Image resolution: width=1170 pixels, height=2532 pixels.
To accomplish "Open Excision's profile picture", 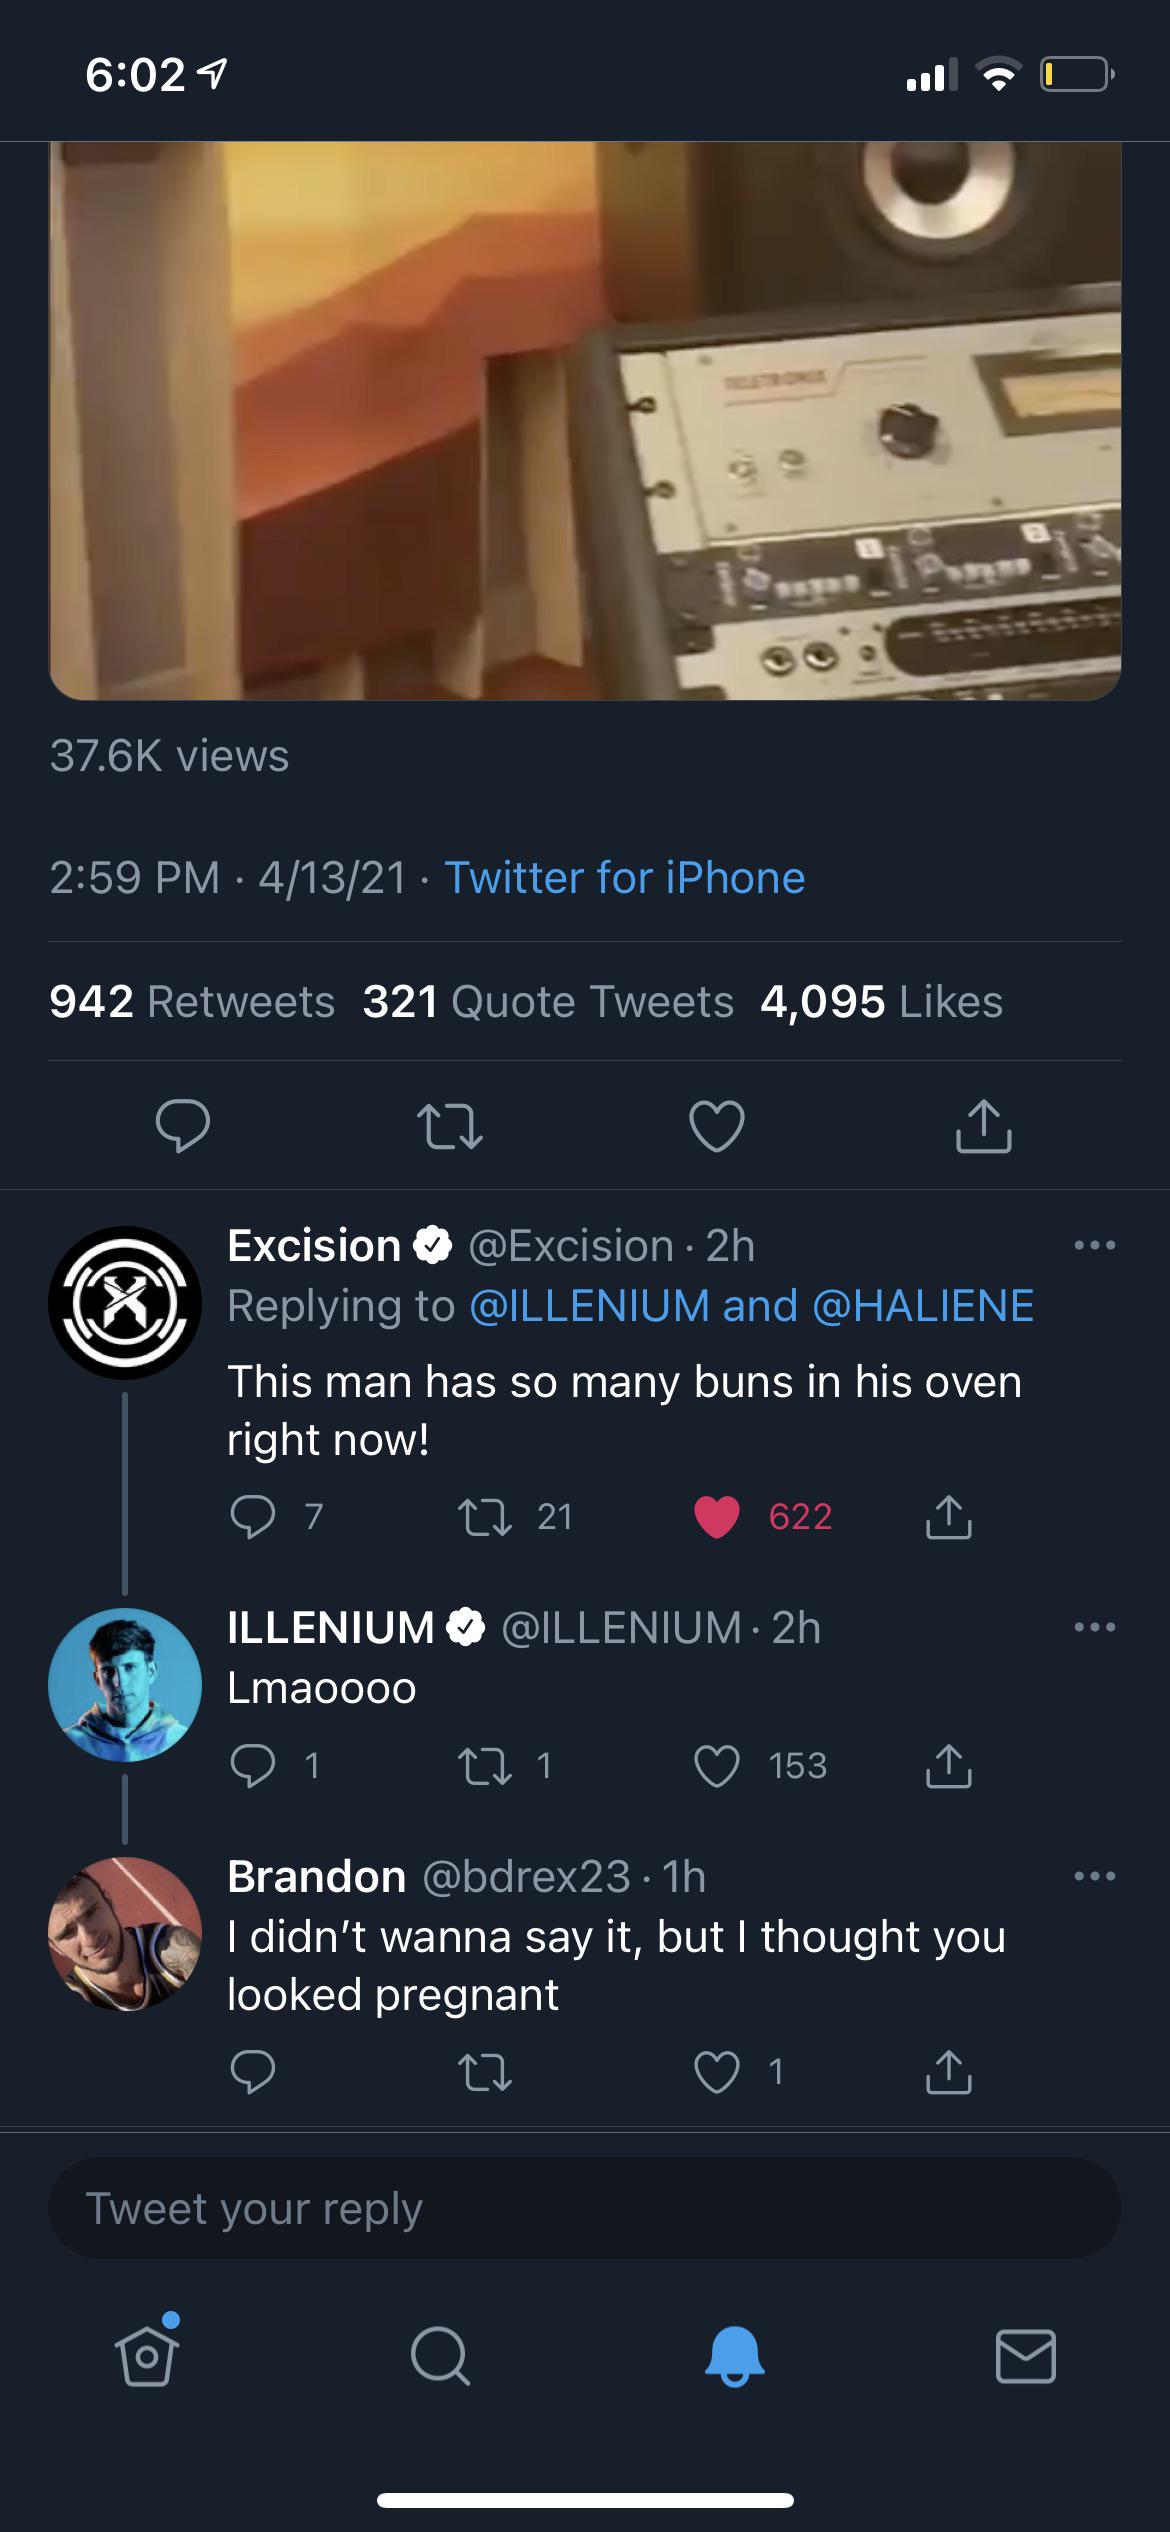I will [125, 1303].
